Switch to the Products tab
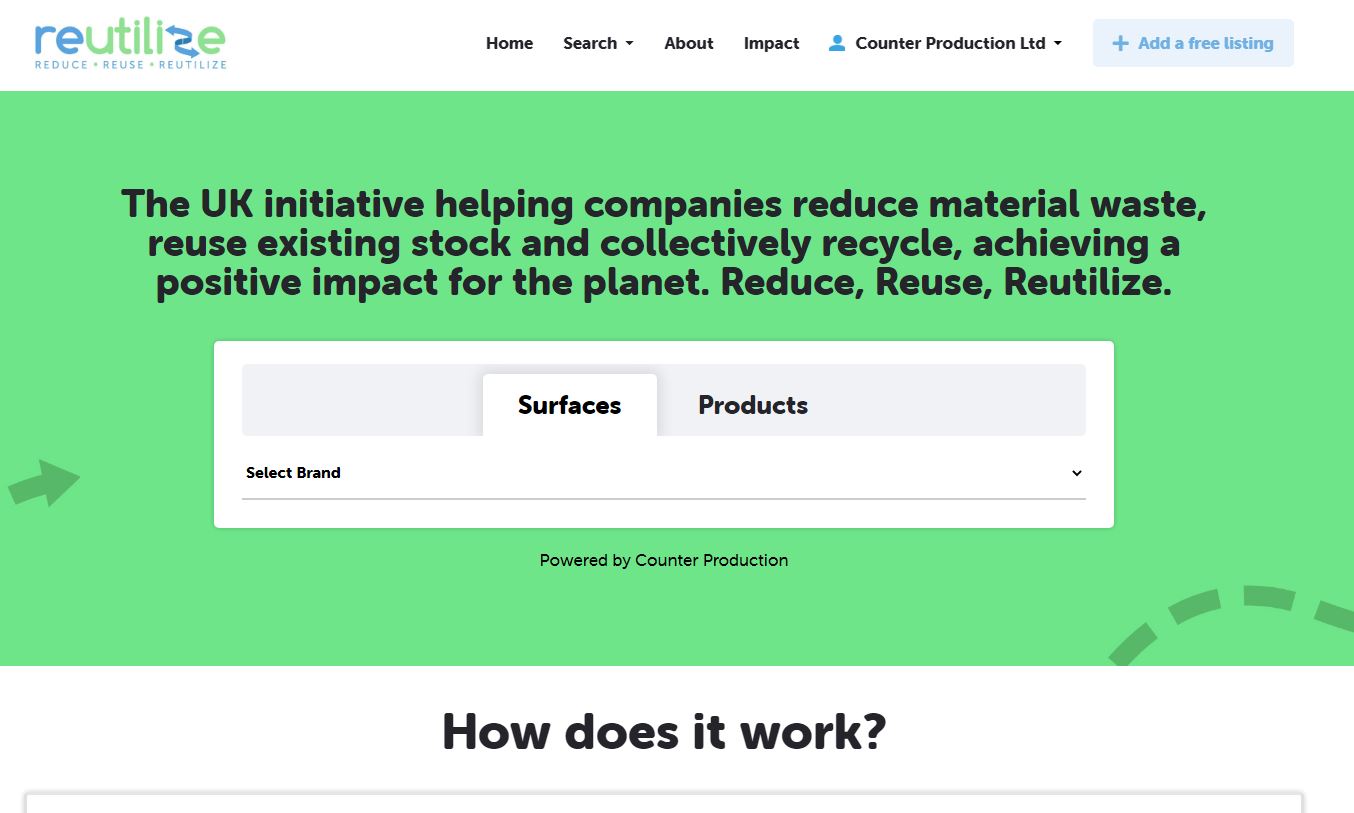1354x813 pixels. [753, 405]
